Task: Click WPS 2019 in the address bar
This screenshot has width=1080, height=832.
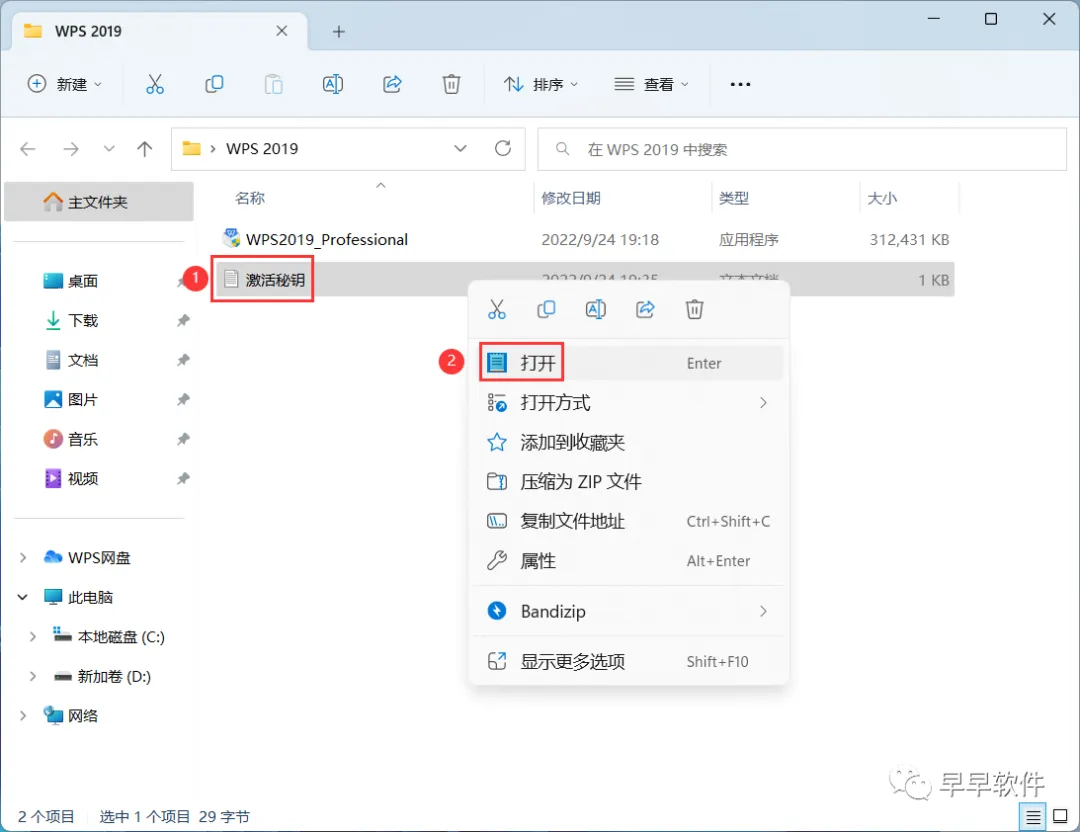Action: coord(262,149)
